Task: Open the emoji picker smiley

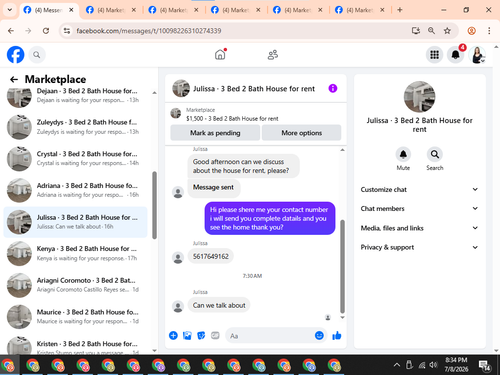Action: click(319, 335)
